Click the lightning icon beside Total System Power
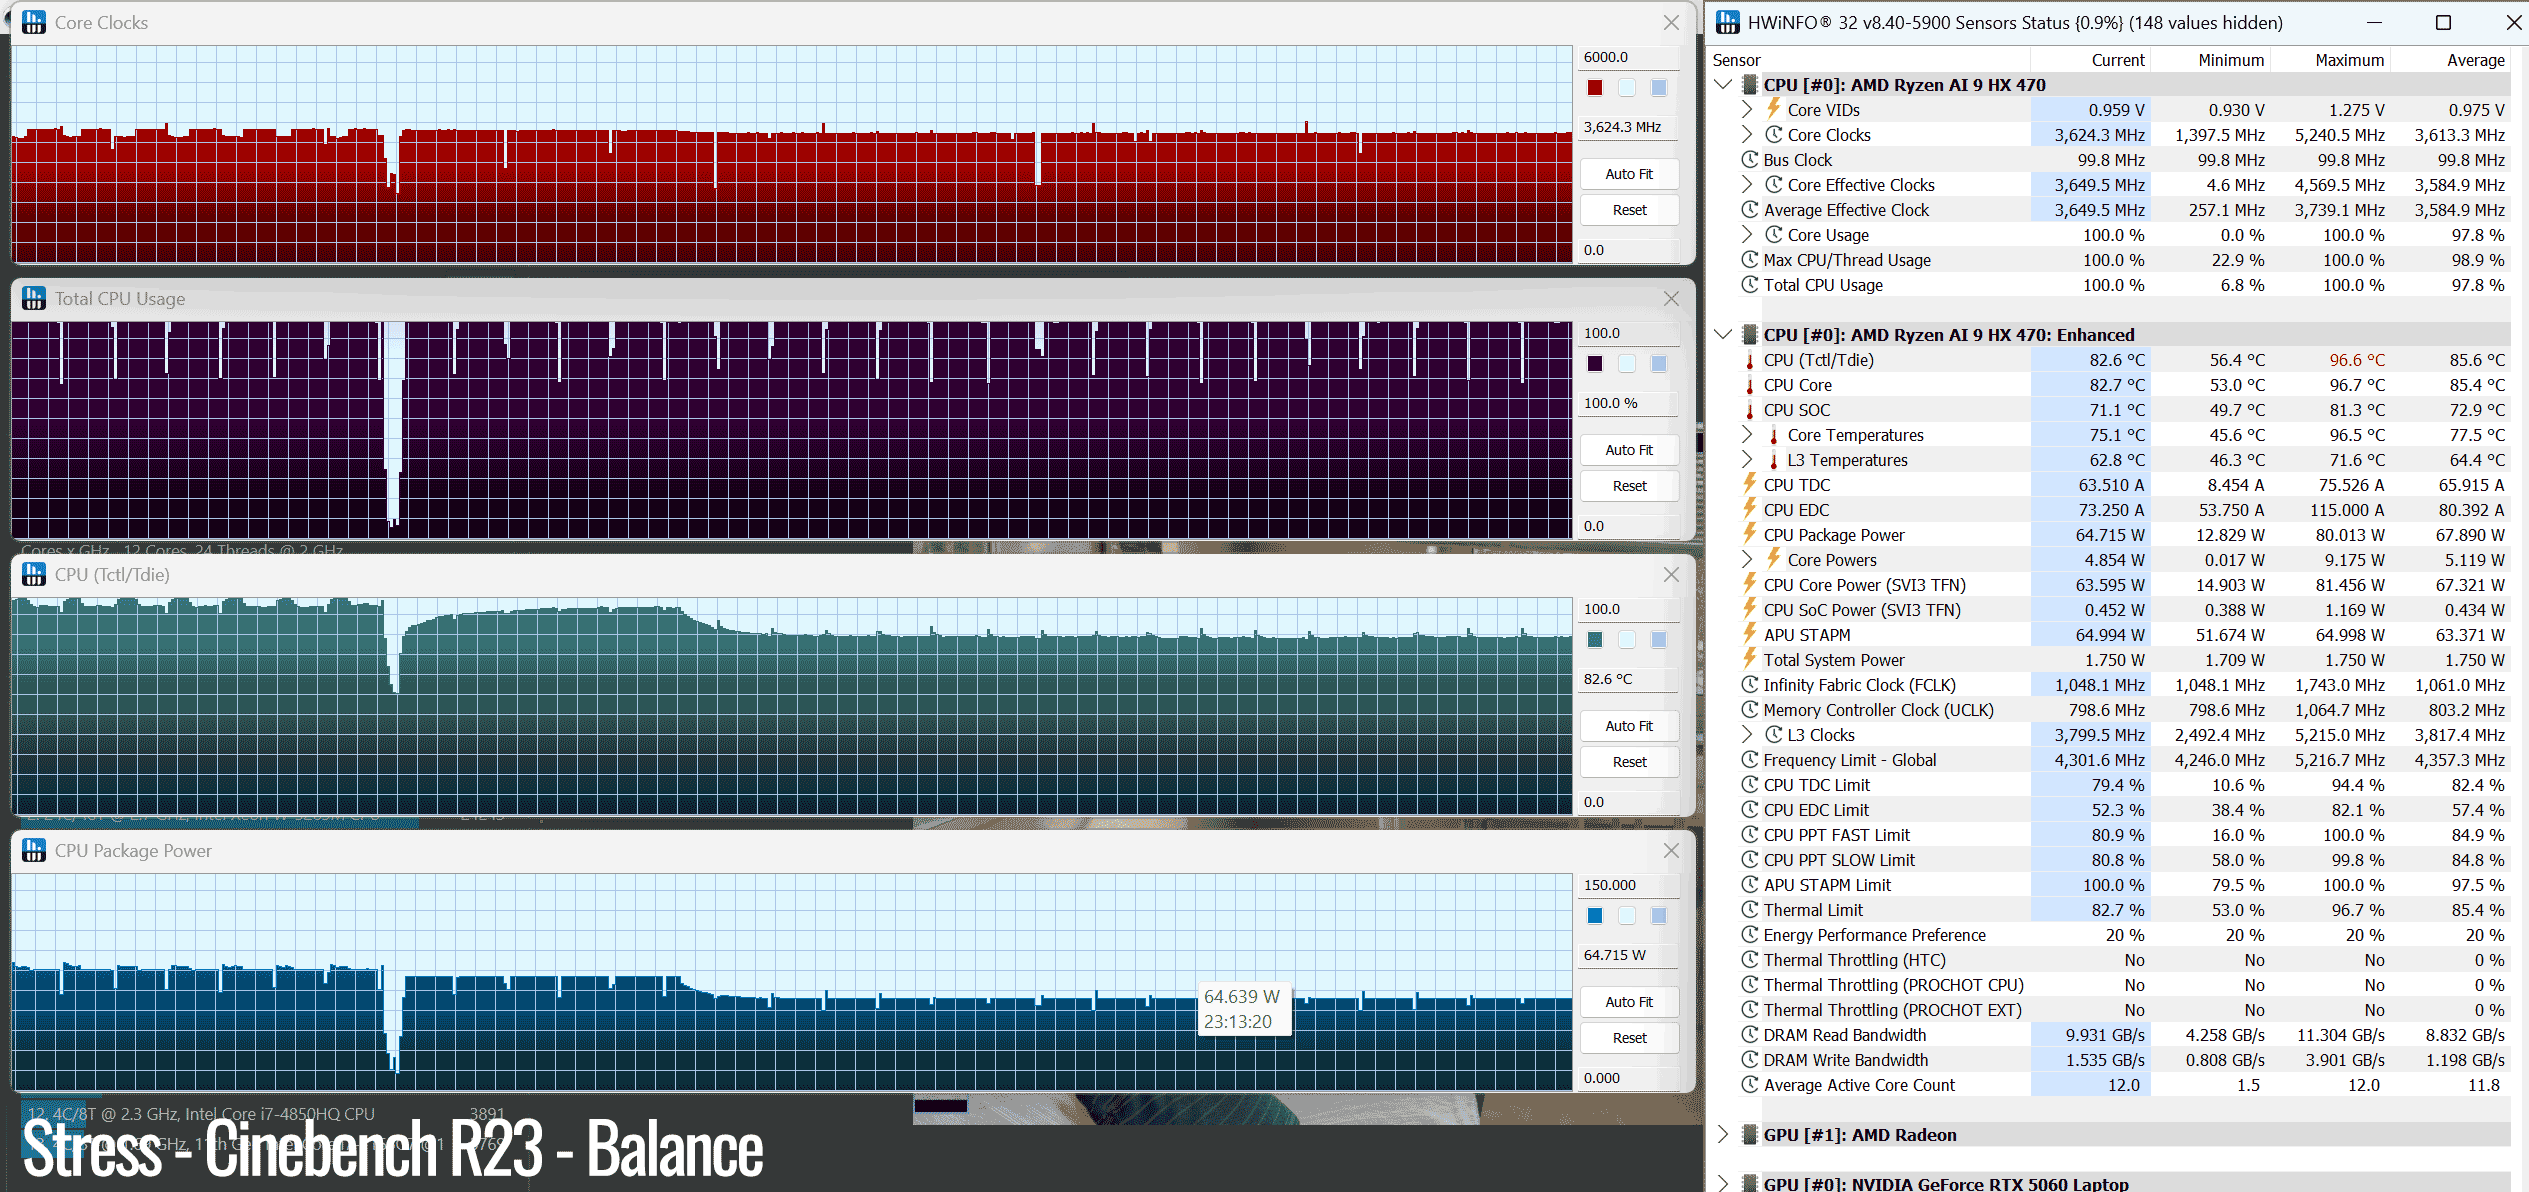The width and height of the screenshot is (2529, 1192). pyautogui.click(x=1749, y=659)
